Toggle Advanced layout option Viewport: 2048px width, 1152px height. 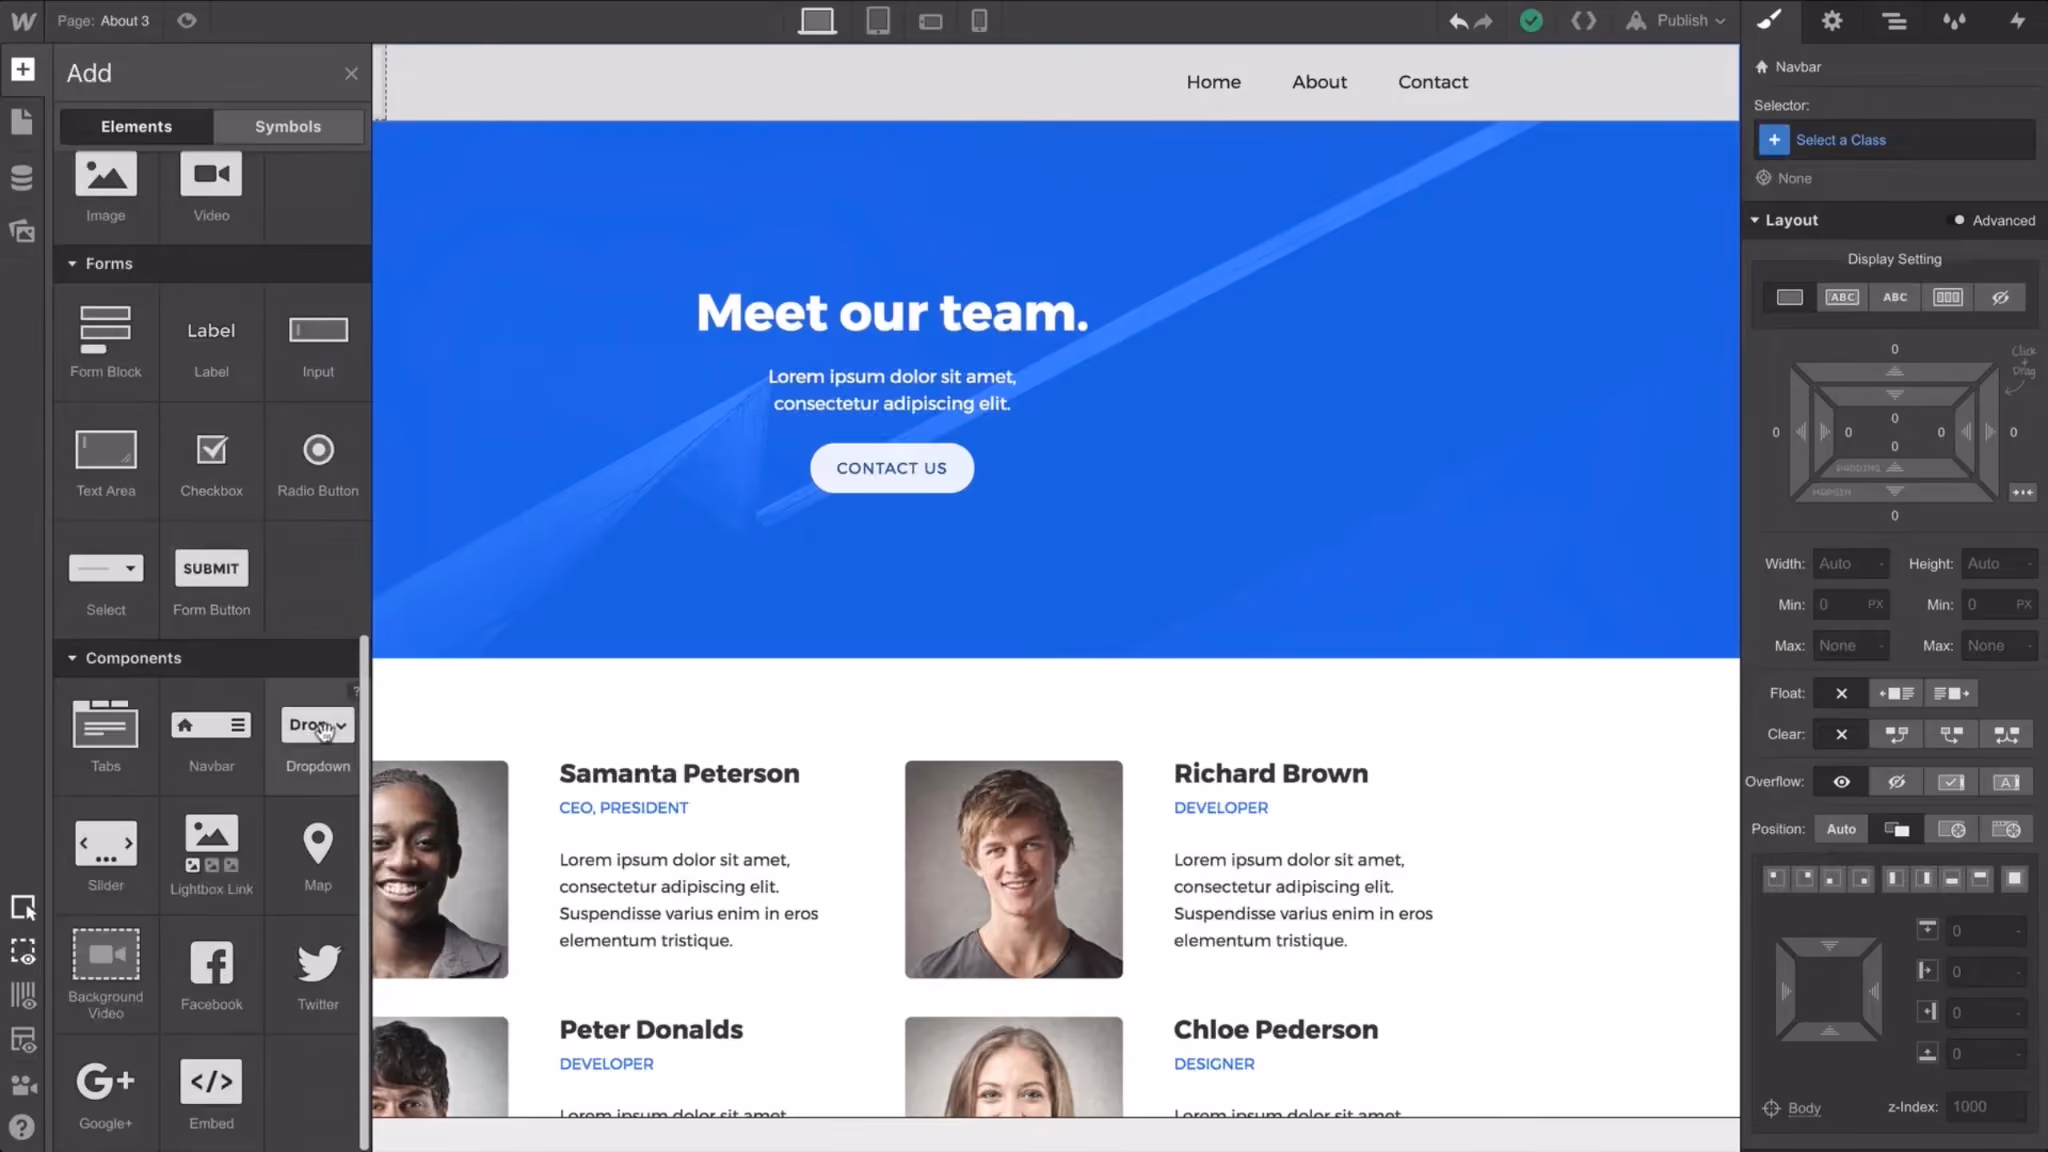(1994, 220)
